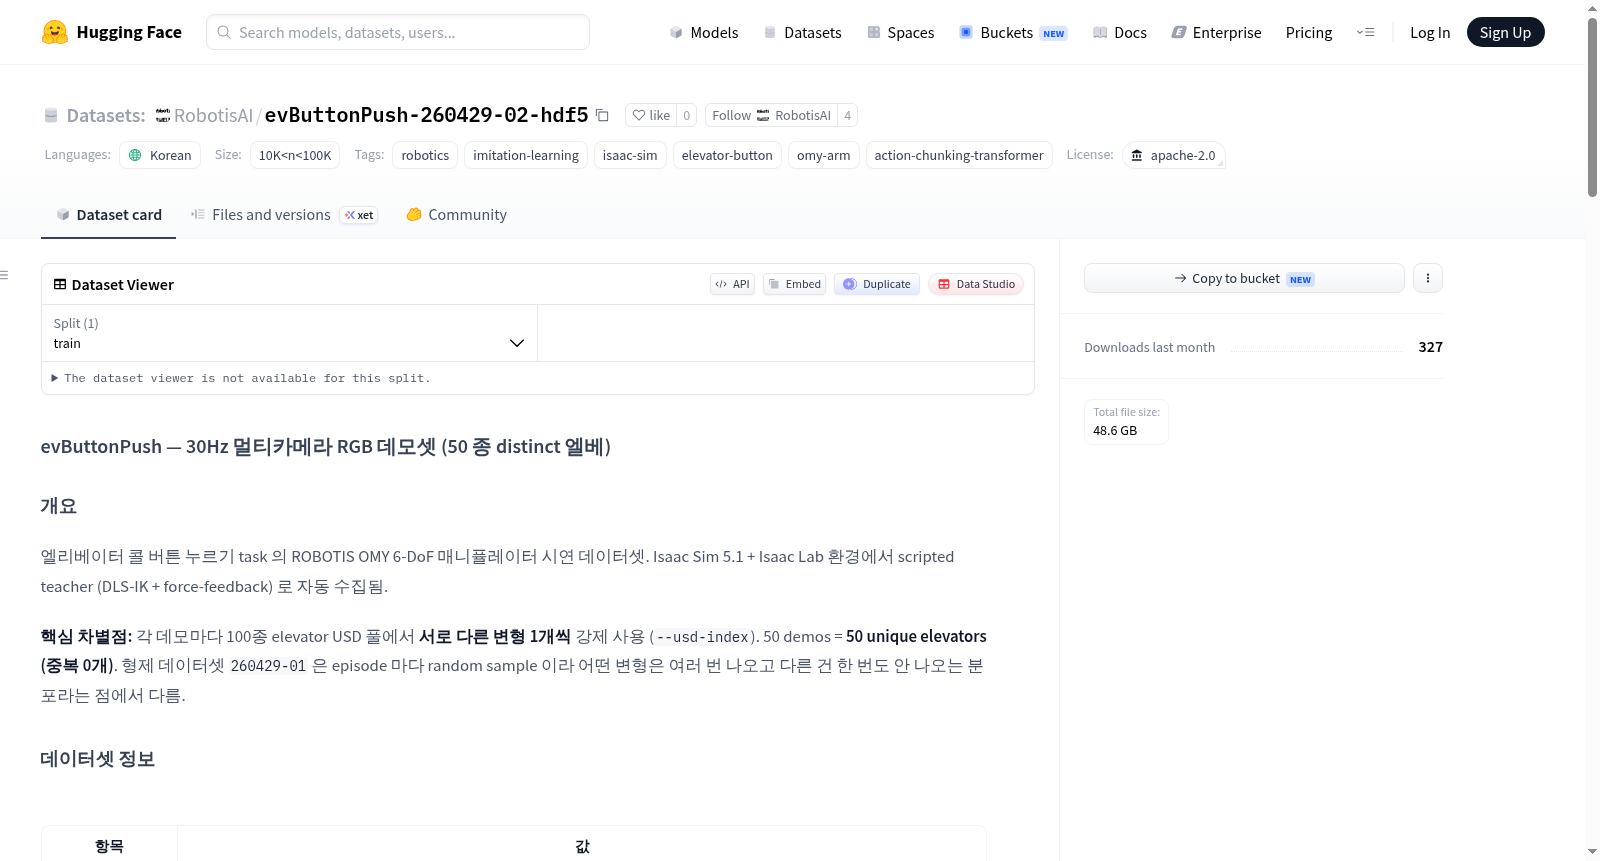Click the total file size 48.6 GB
1600x861 pixels.
tap(1115, 430)
